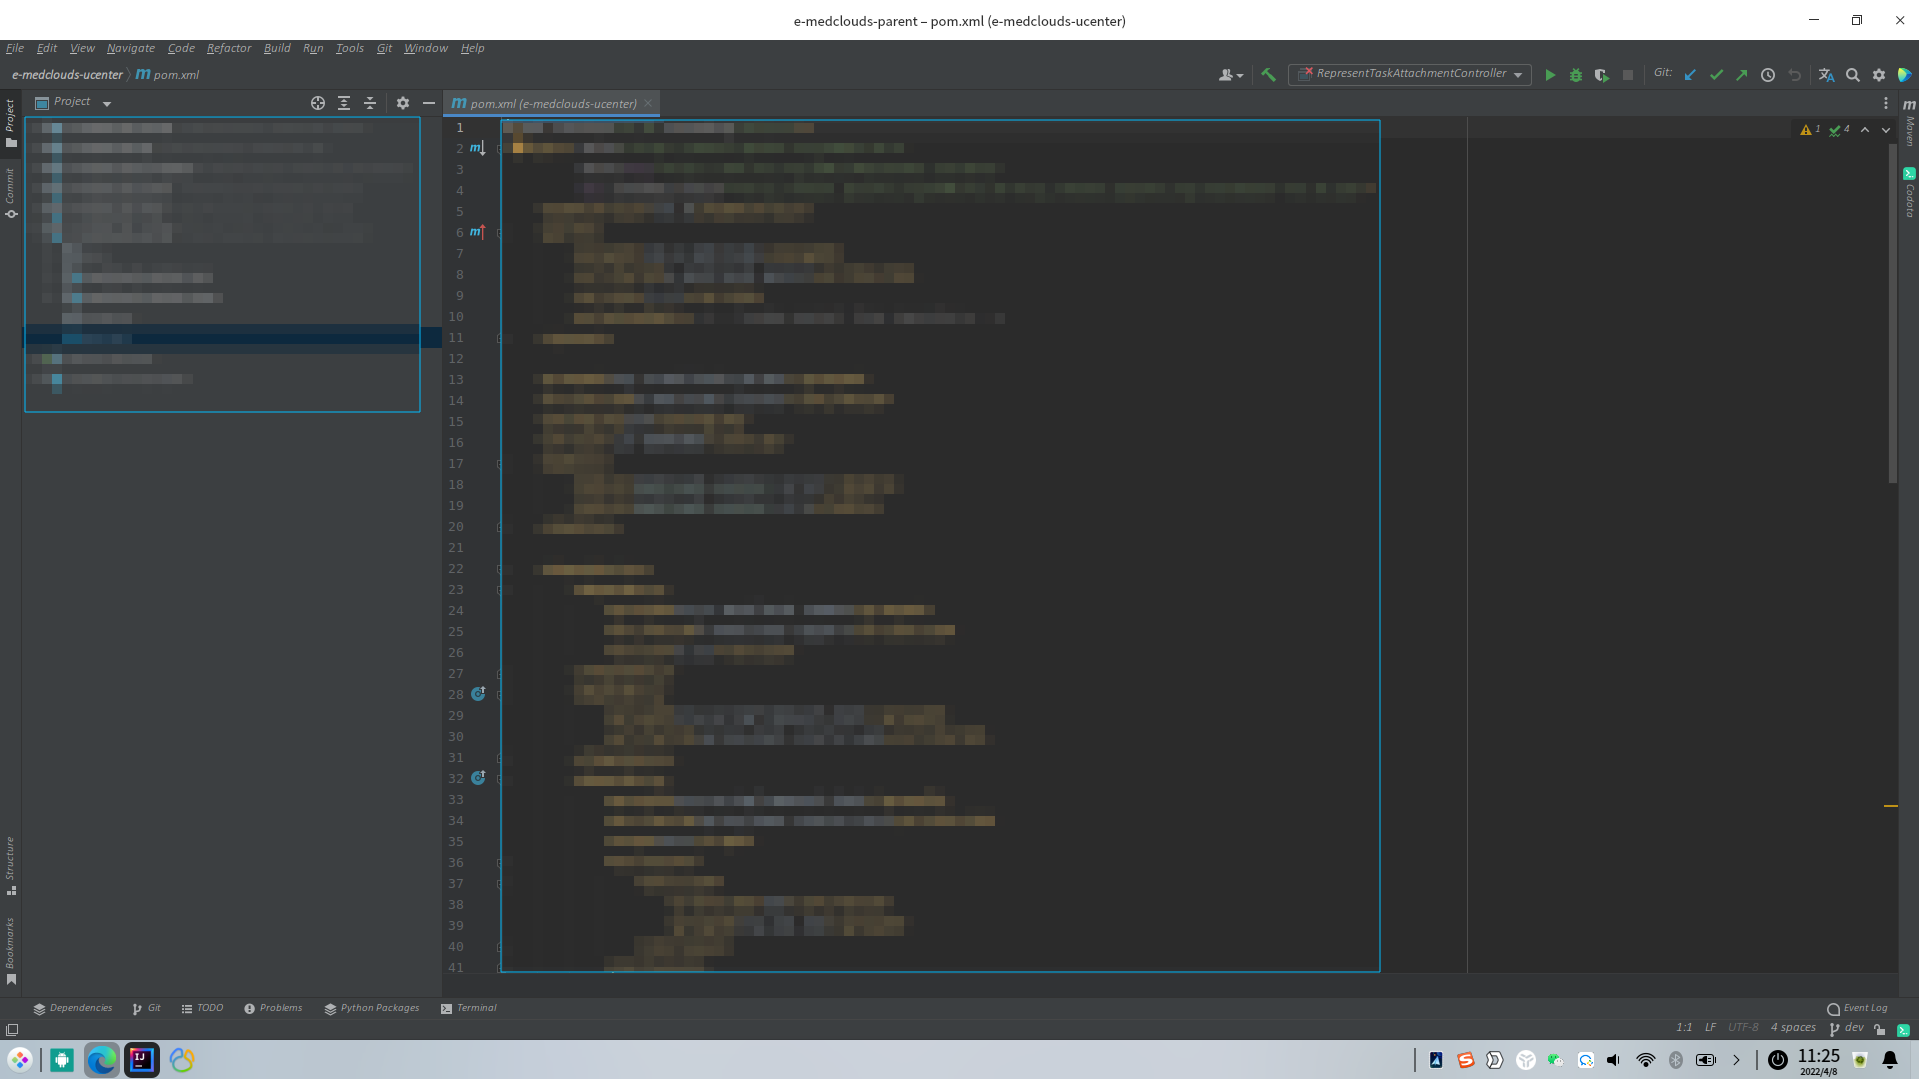The image size is (1919, 1079).
Task: Show Git history clock icon
Action: (x=1768, y=75)
